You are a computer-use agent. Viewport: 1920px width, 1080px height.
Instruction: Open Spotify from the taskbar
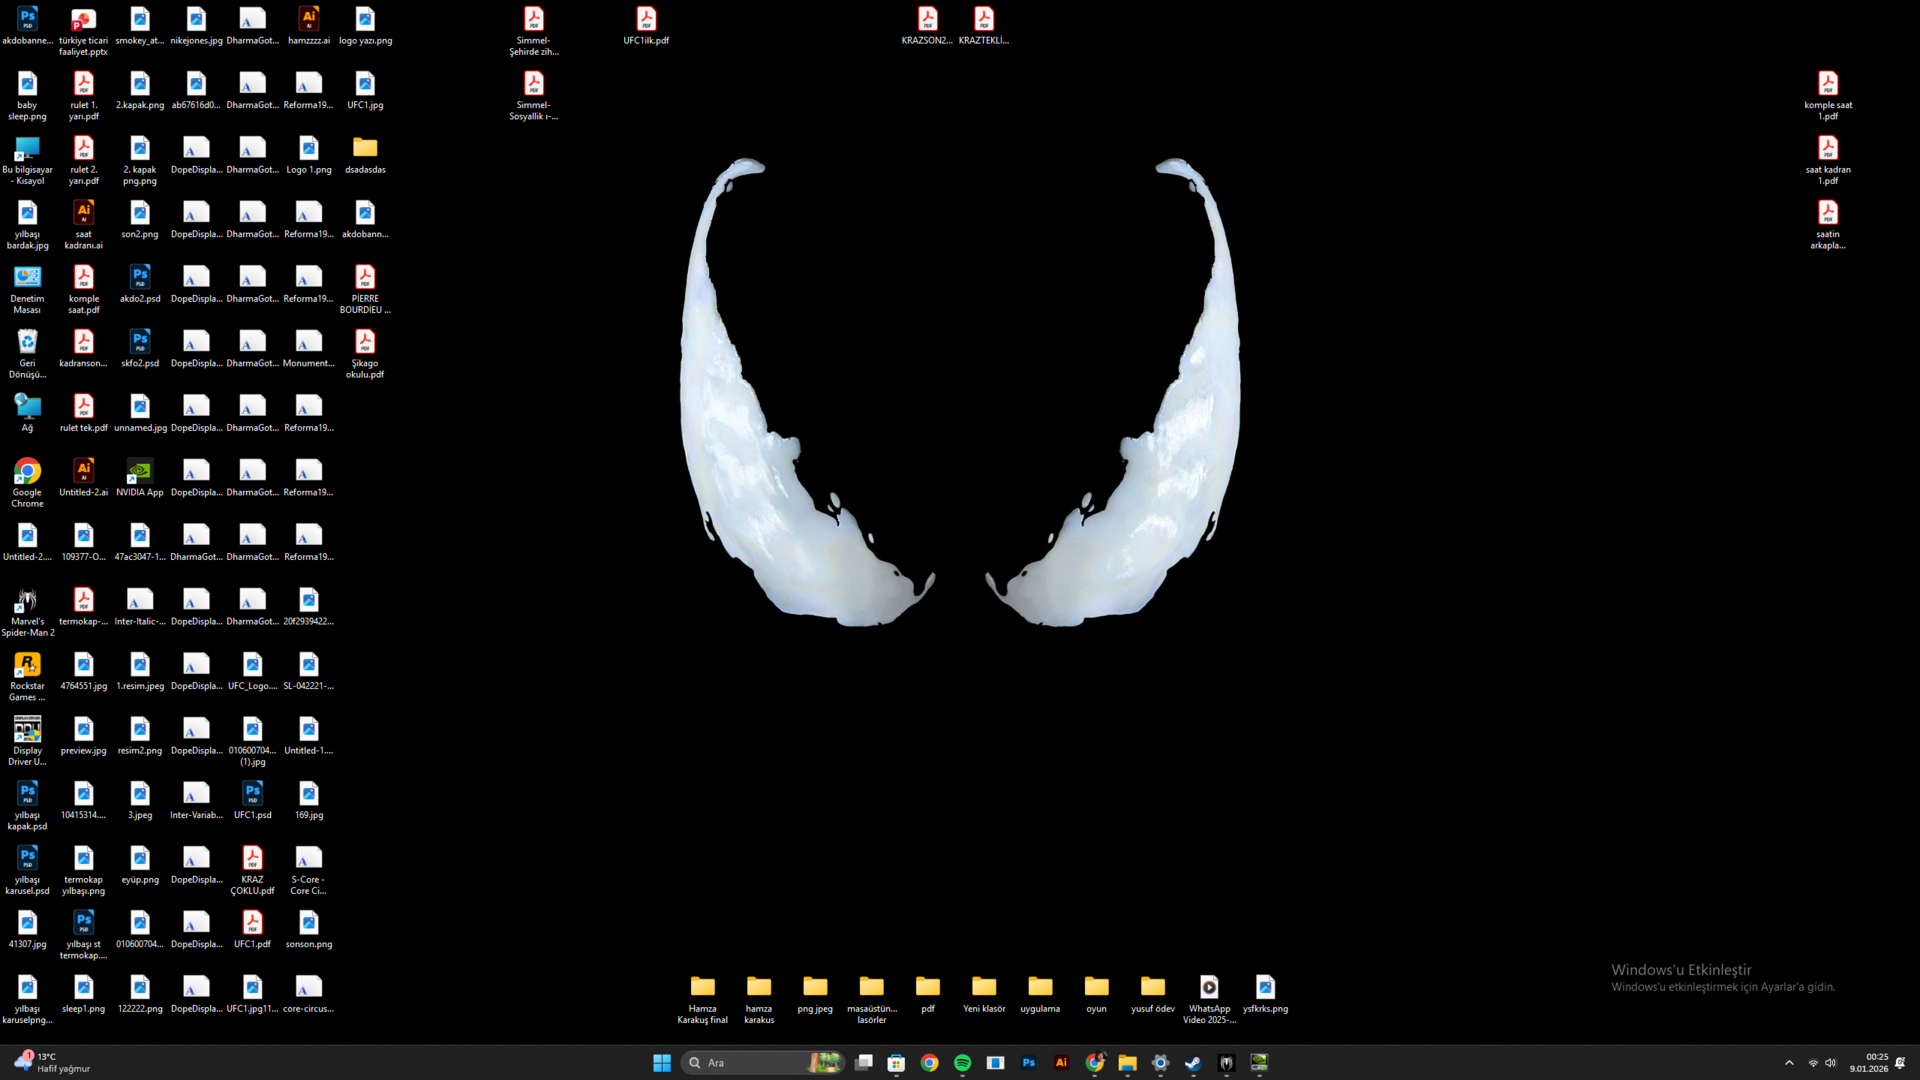pos(962,1063)
